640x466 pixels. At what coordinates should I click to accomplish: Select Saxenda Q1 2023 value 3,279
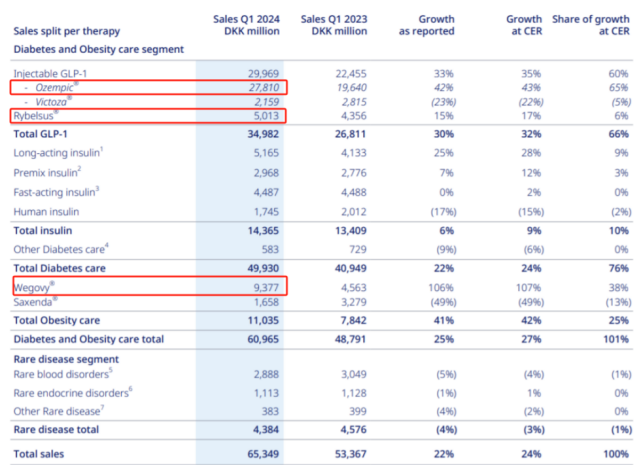tap(353, 302)
